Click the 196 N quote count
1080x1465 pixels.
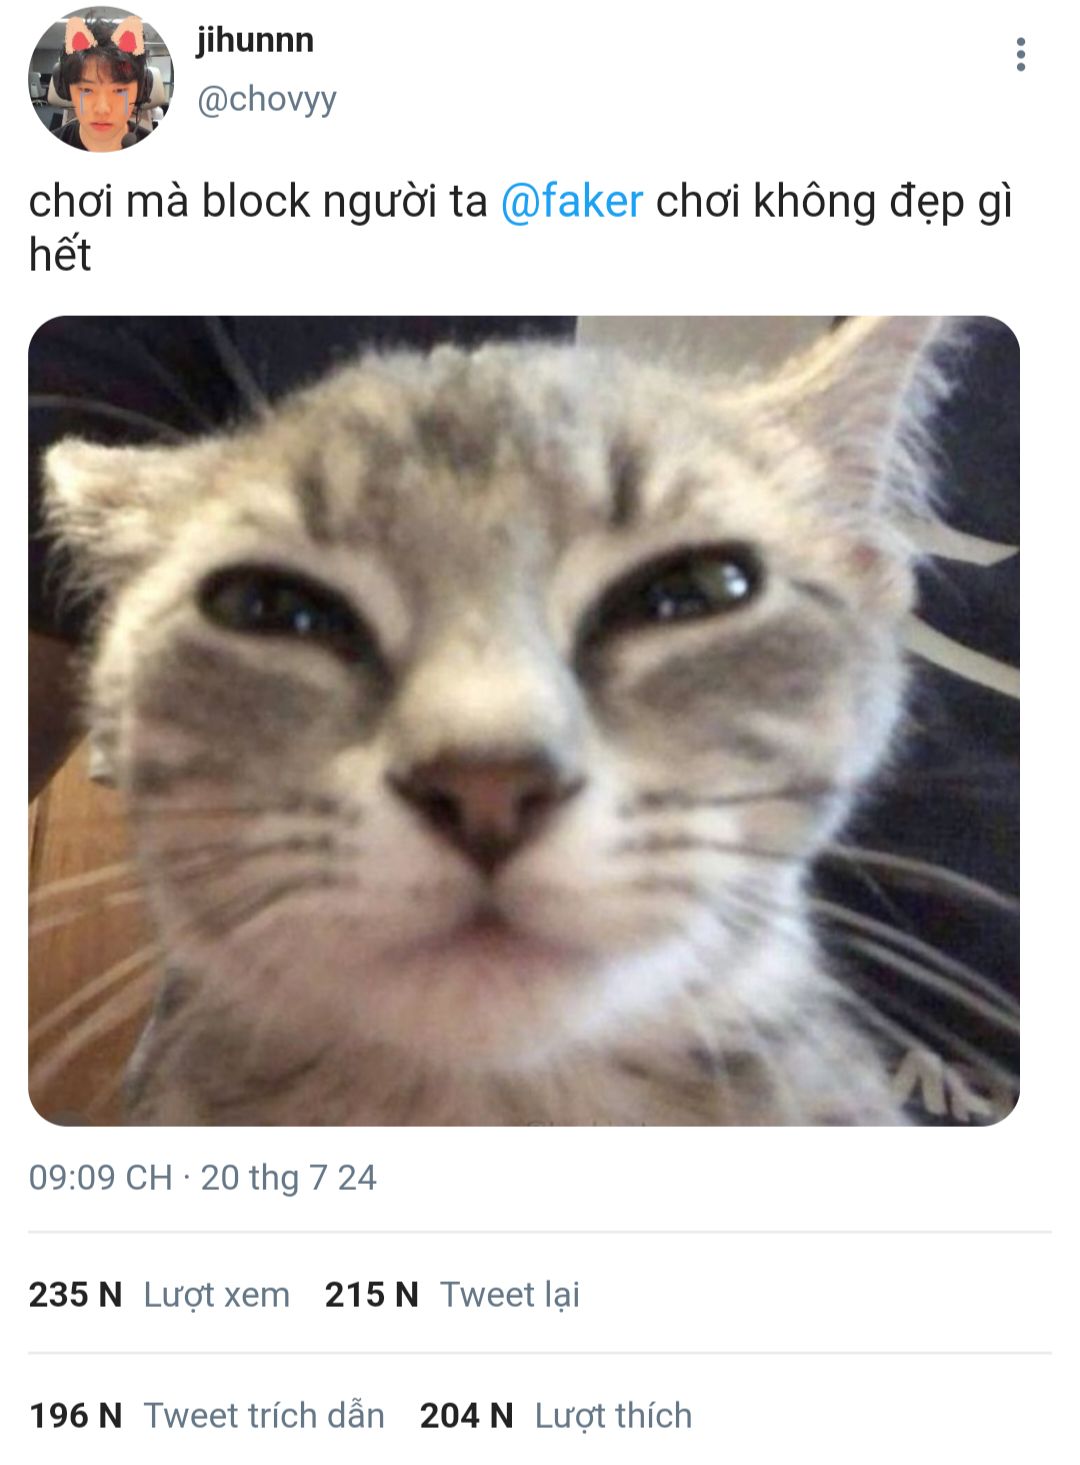click(x=75, y=1415)
